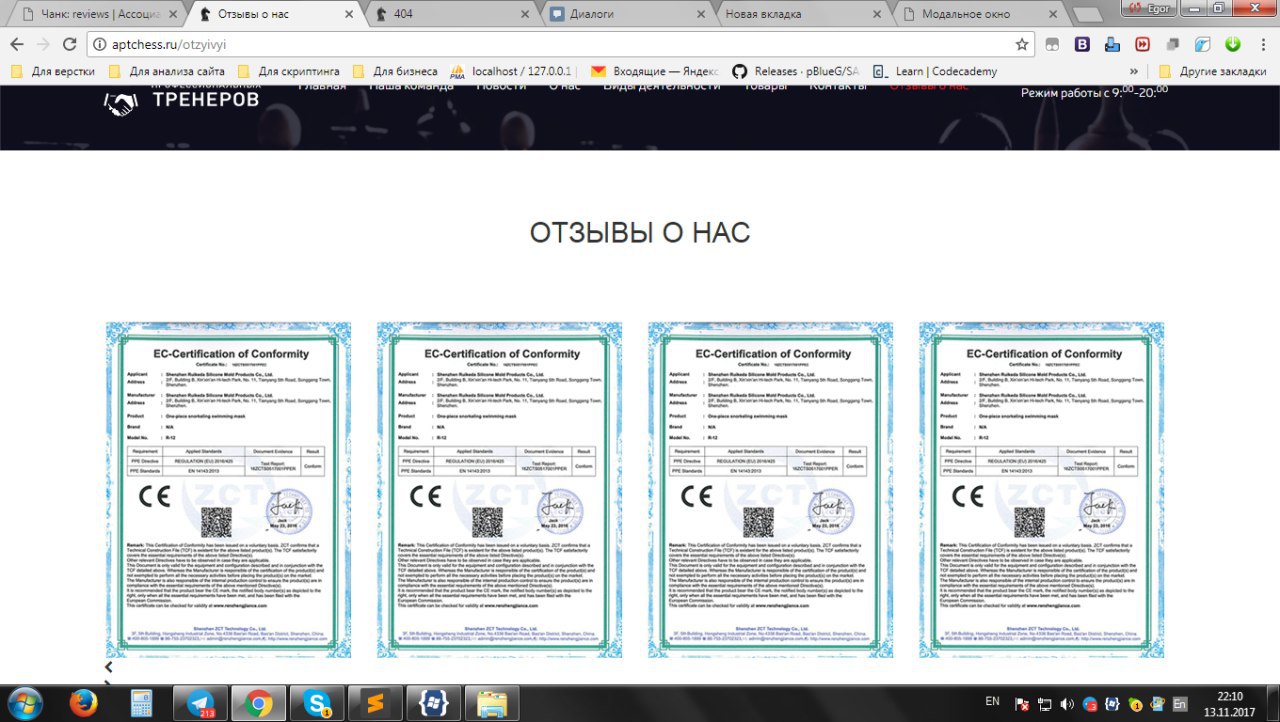Open the Для верстки bookmarks folder
This screenshot has width=1280, height=722.
tap(53, 71)
